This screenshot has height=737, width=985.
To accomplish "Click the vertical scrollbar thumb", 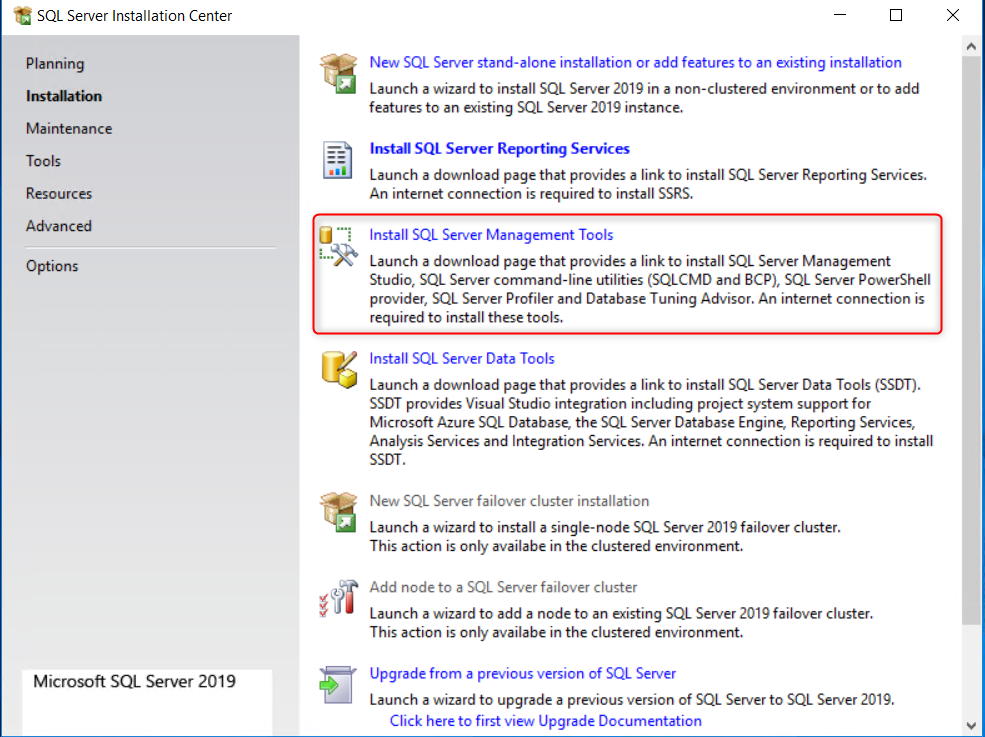I will (x=971, y=341).
